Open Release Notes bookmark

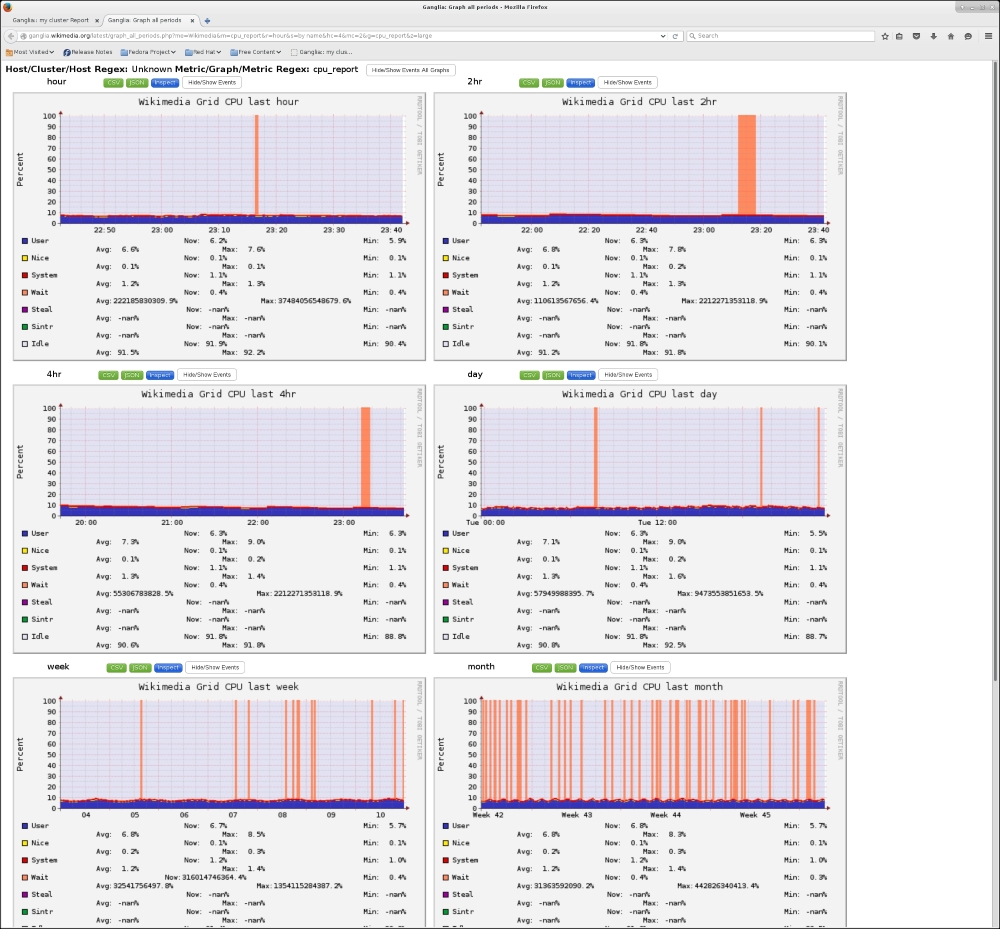pos(88,52)
